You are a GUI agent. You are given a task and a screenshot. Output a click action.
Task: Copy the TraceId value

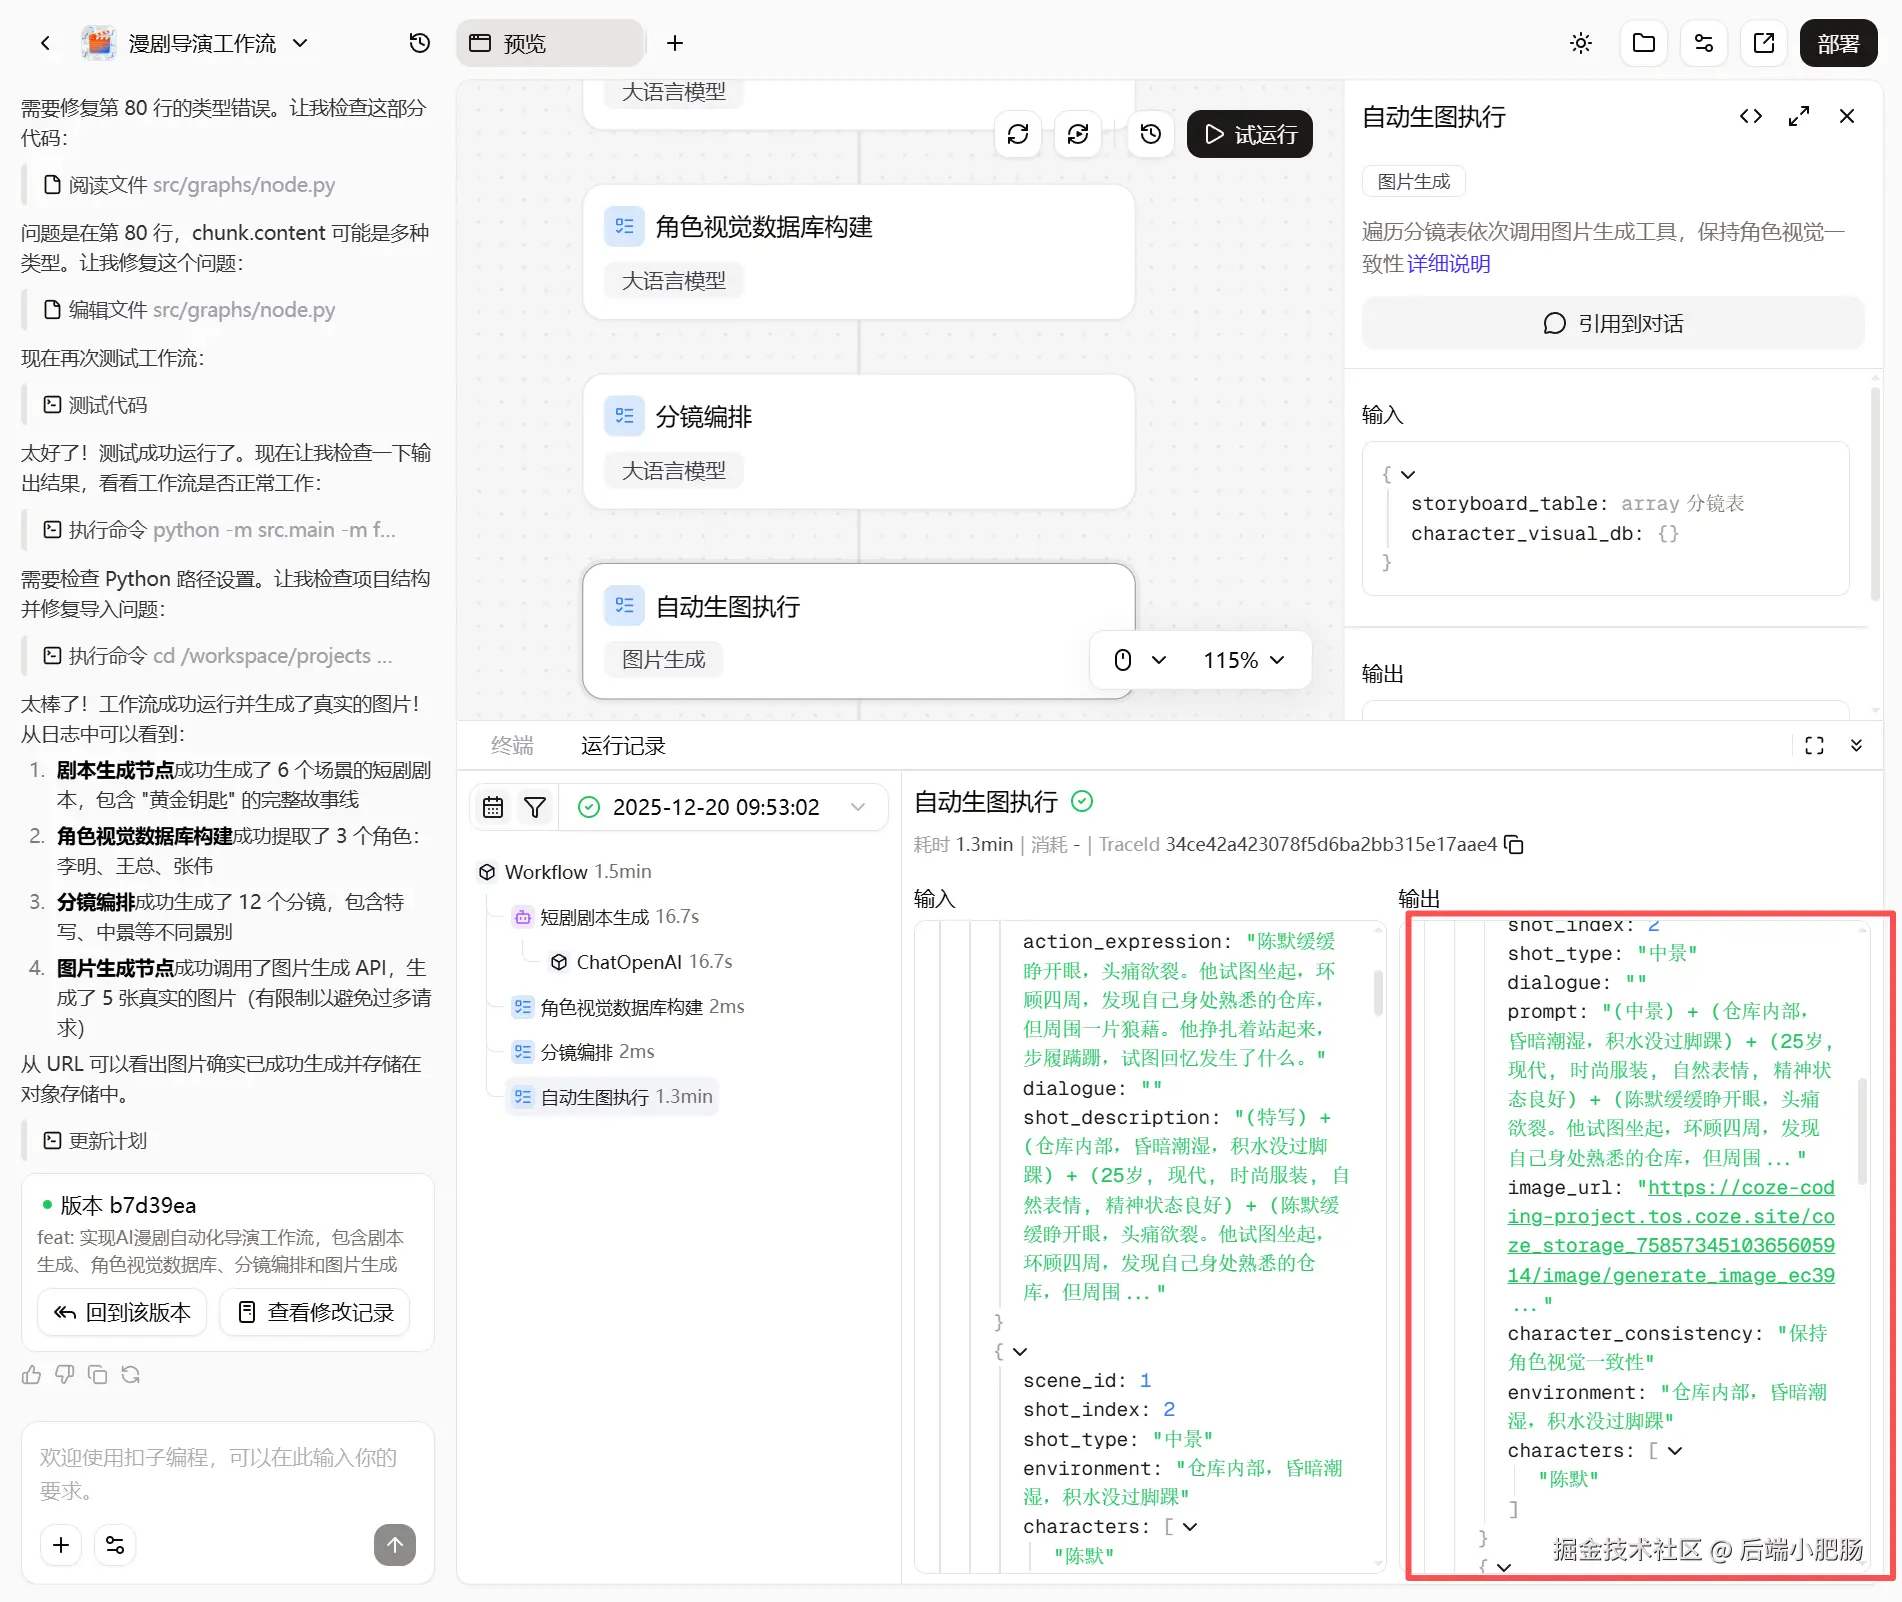(x=1514, y=845)
